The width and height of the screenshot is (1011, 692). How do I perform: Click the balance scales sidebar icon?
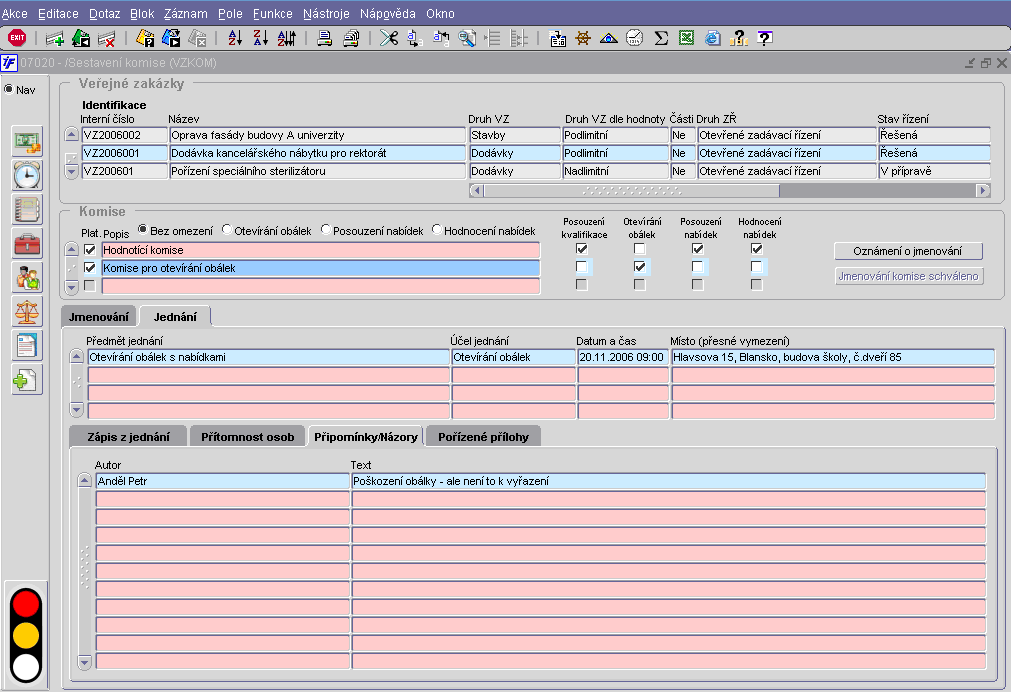27,311
